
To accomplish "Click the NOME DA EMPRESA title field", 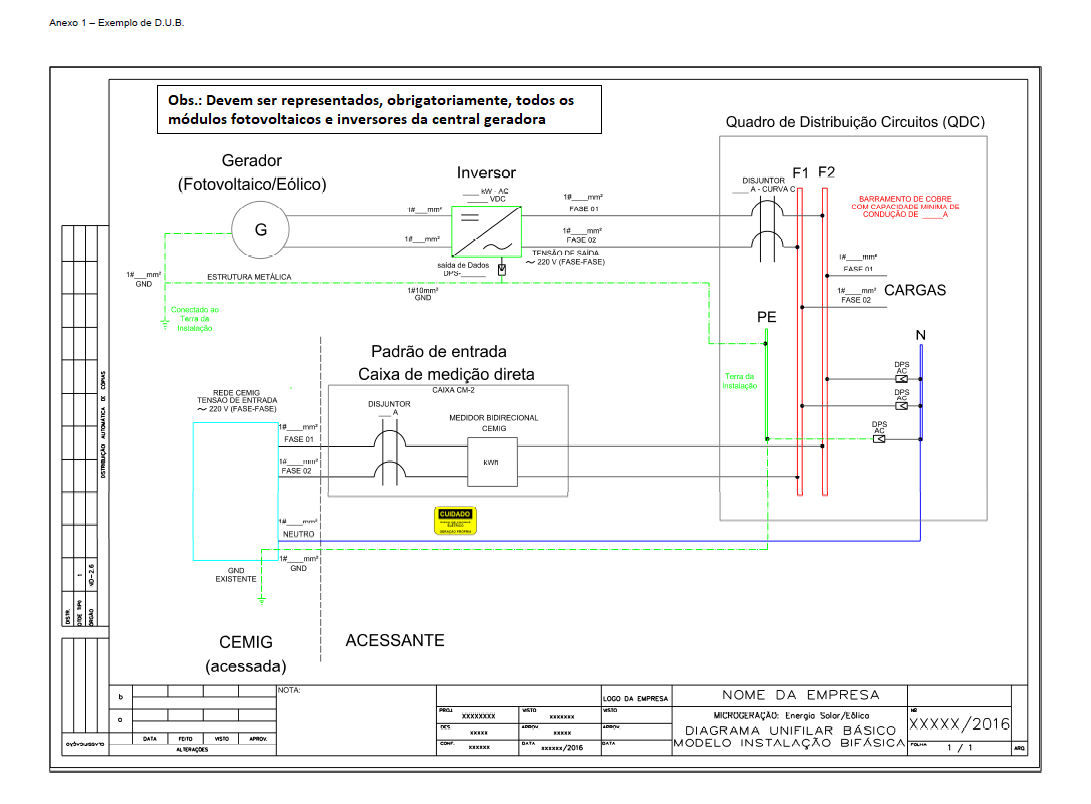I will click(x=800, y=695).
